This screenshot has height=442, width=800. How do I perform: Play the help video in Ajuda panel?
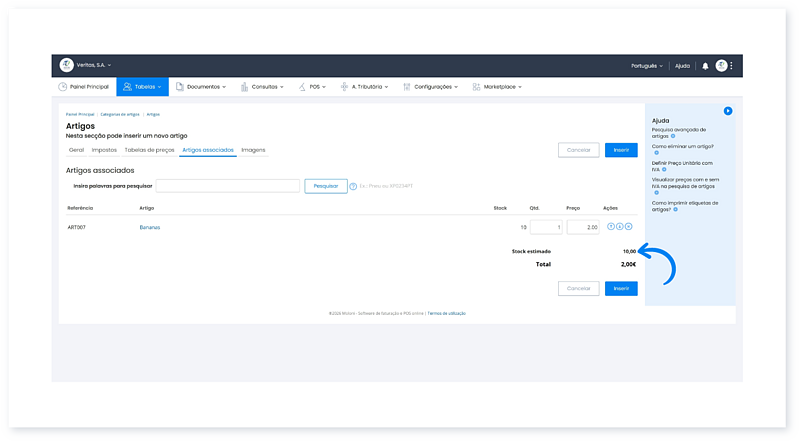728,111
